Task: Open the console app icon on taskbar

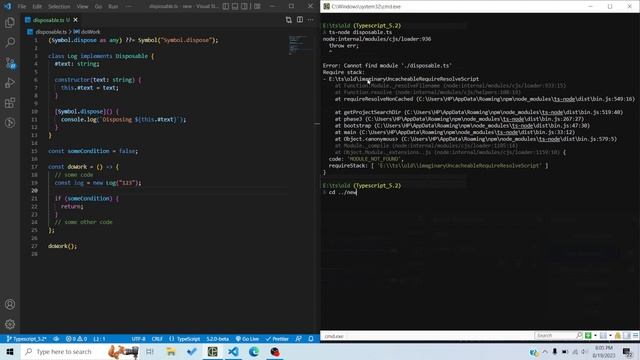Action: click(x=212, y=351)
